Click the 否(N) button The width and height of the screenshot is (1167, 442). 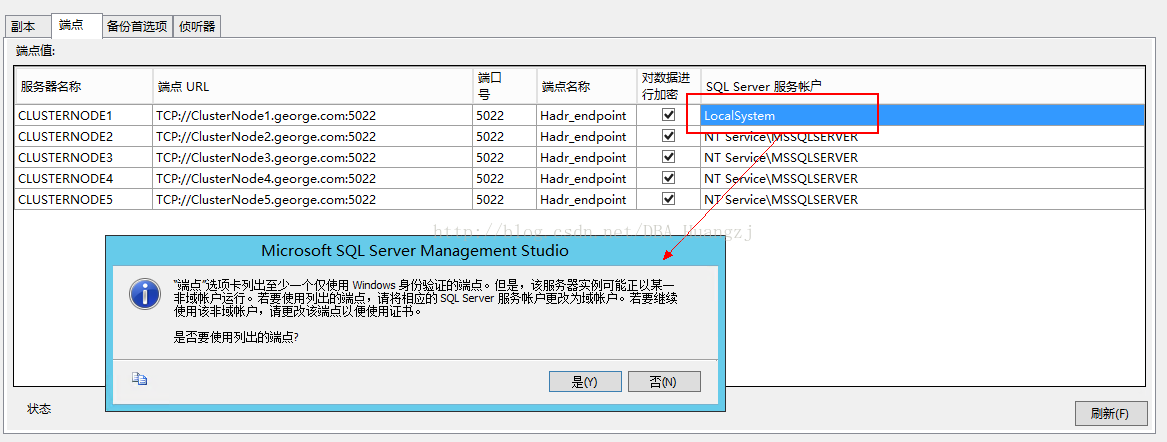click(664, 382)
